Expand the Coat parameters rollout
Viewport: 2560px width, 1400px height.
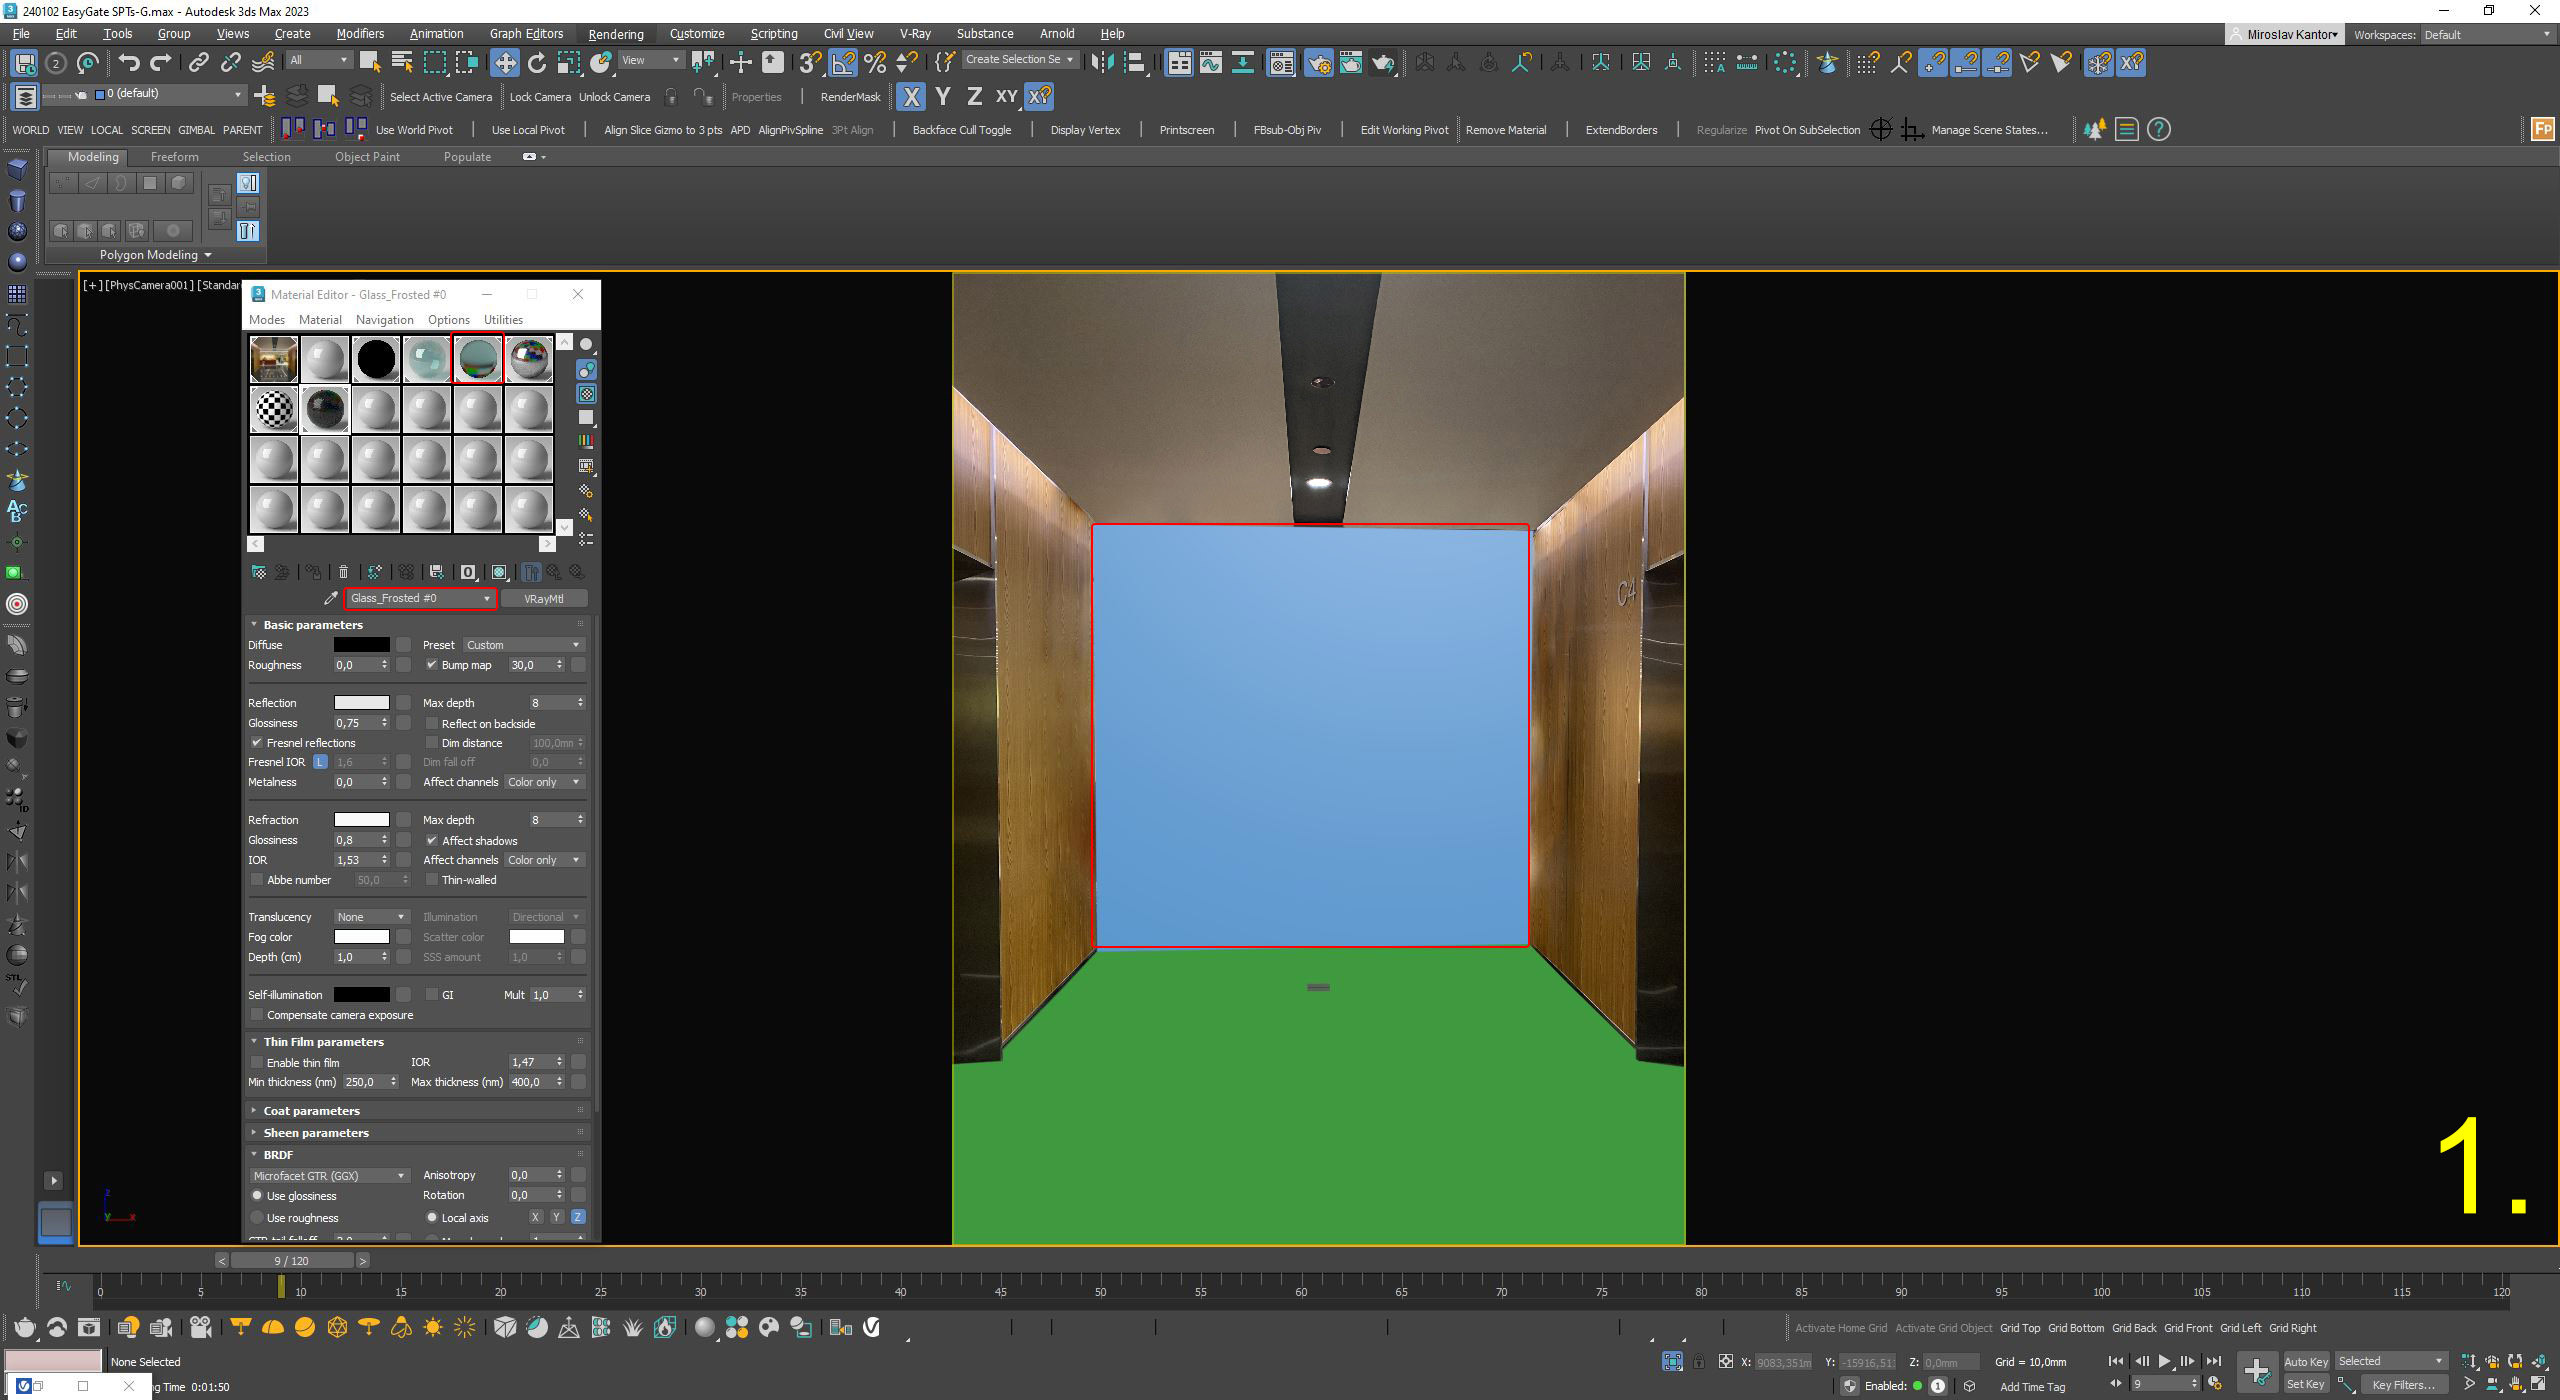pos(310,1111)
